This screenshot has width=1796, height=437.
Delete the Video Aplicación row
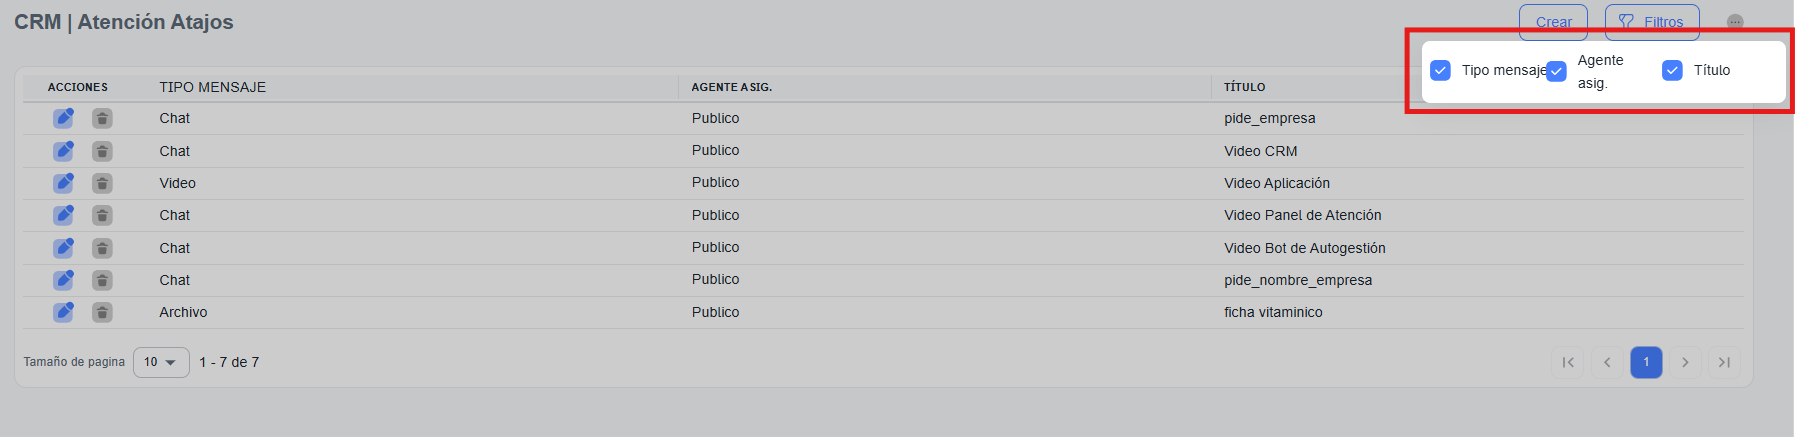coord(102,184)
